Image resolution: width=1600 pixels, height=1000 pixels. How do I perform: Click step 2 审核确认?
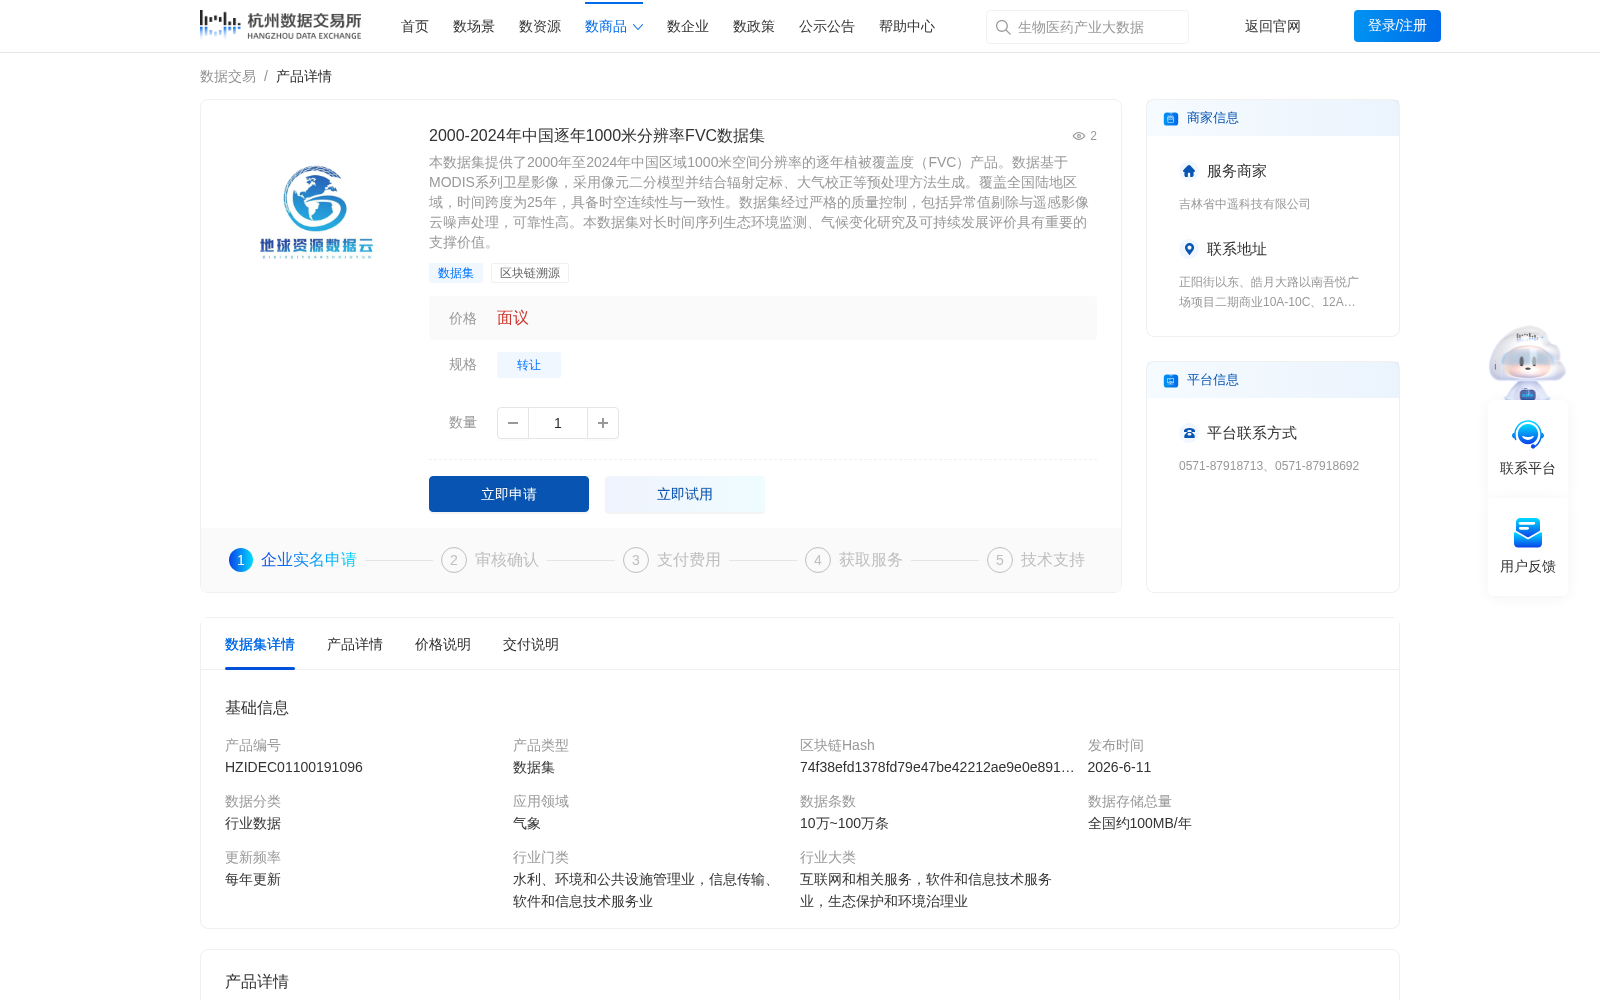tap(490, 560)
